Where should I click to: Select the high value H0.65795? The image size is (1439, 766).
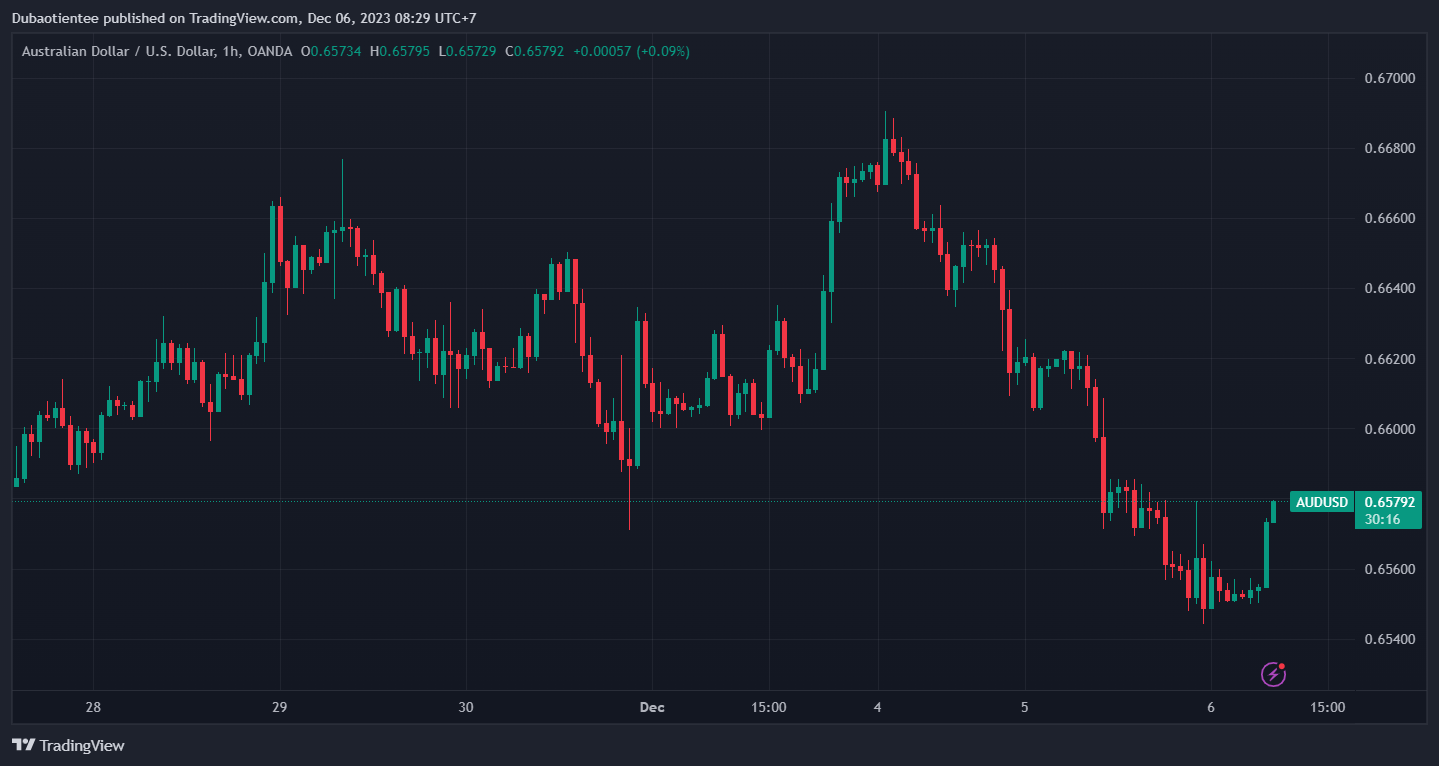pos(399,51)
